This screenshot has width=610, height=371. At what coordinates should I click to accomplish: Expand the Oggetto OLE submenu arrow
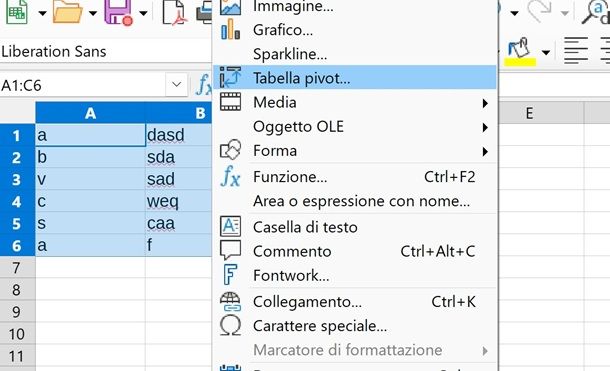485,128
